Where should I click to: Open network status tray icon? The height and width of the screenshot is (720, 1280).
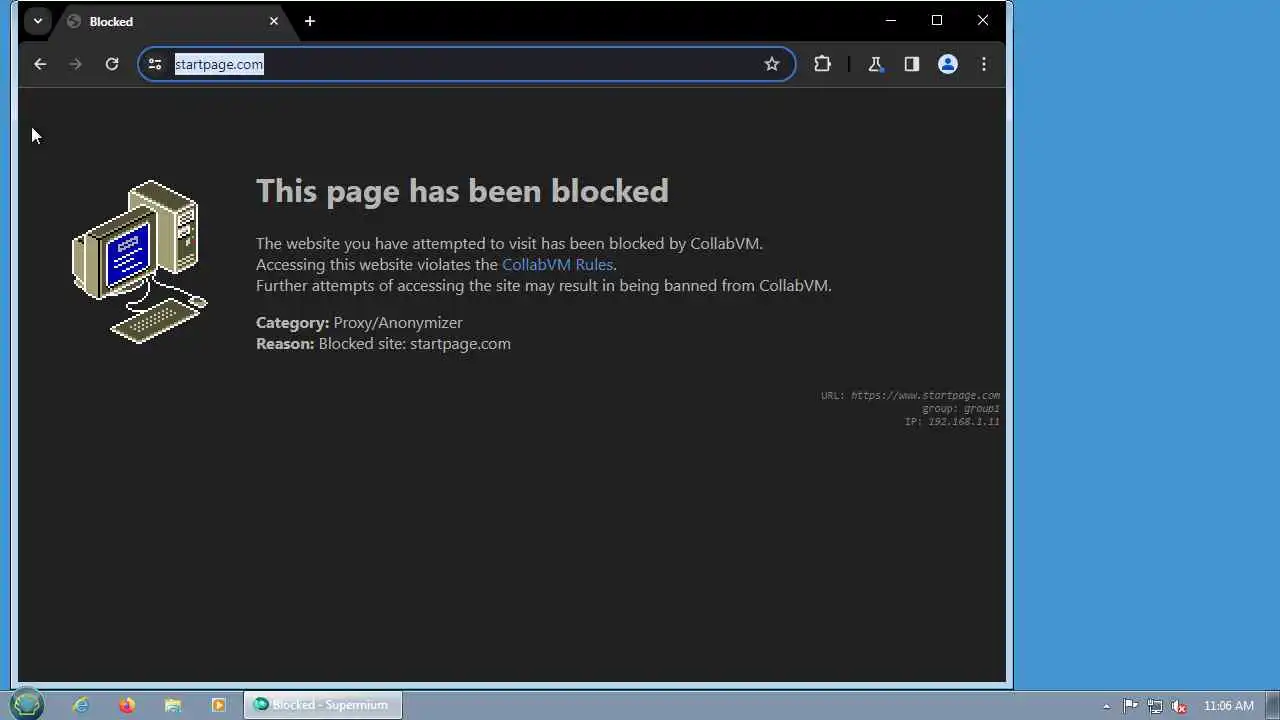point(1155,706)
